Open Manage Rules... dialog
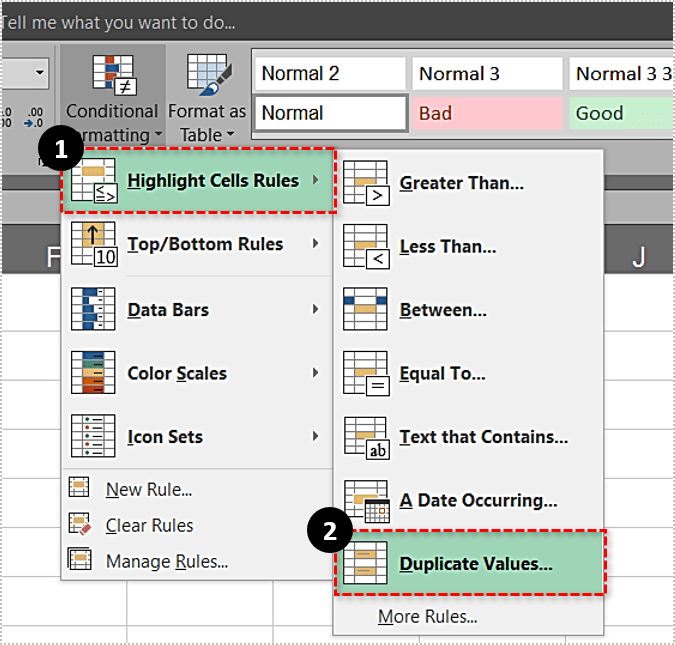 pos(166,562)
